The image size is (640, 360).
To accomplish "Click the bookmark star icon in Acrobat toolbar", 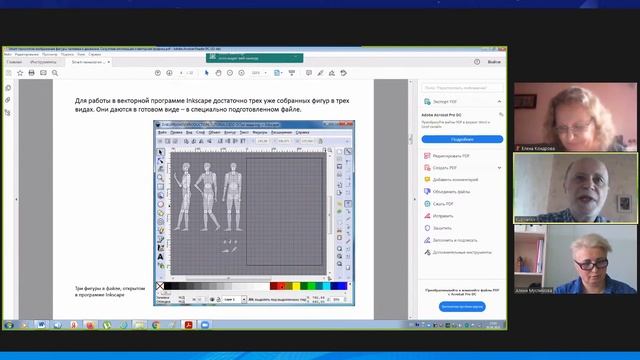I will (x=20, y=73).
